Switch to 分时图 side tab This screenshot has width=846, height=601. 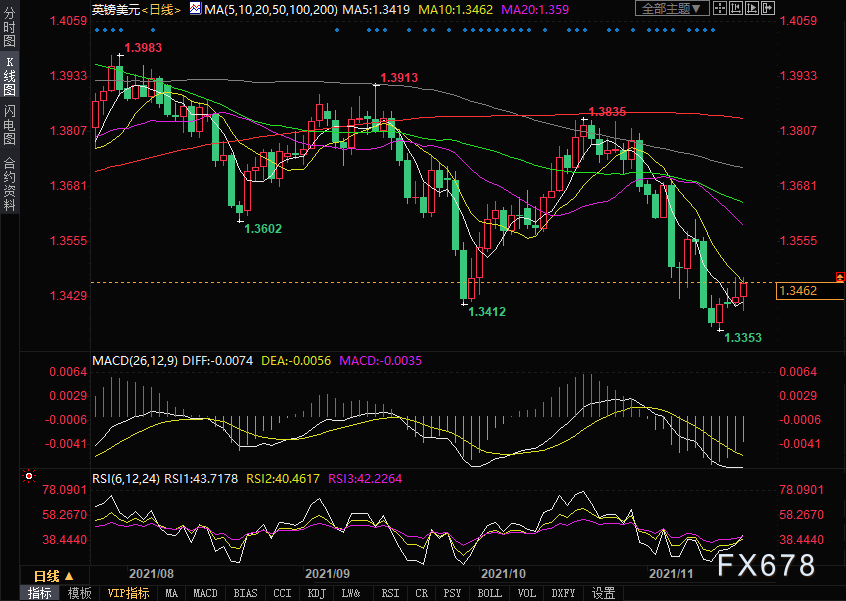(9, 28)
